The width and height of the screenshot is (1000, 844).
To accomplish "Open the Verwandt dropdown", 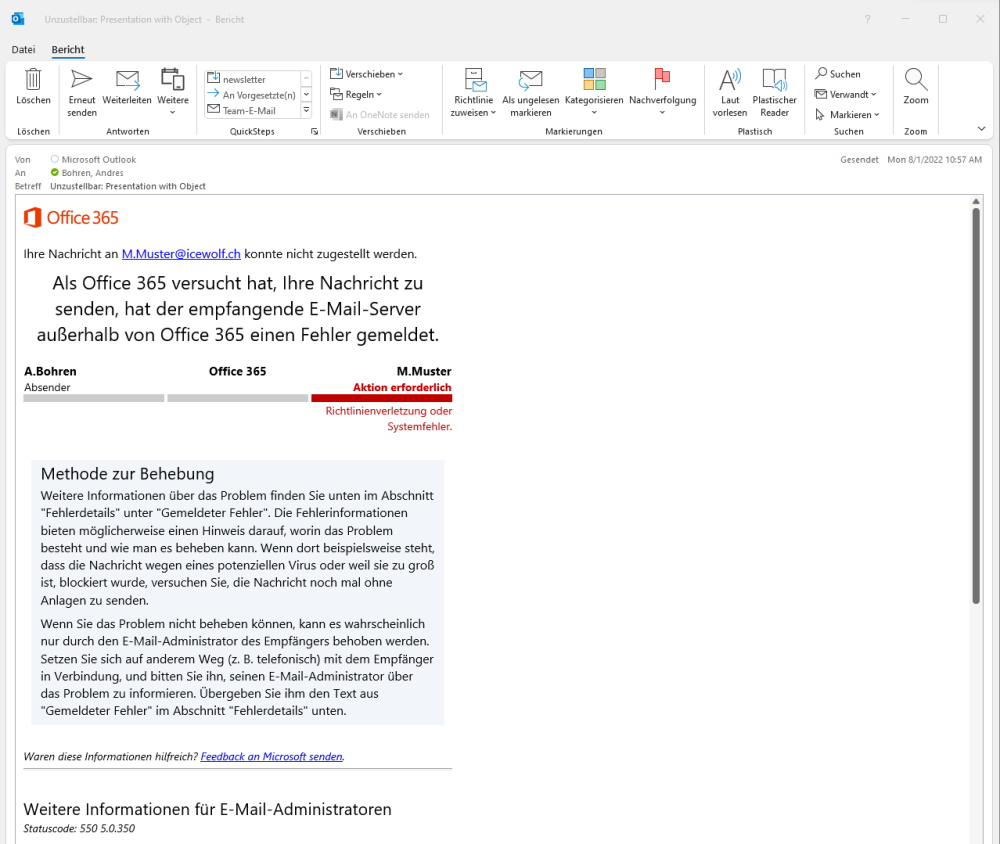I will click(x=846, y=94).
